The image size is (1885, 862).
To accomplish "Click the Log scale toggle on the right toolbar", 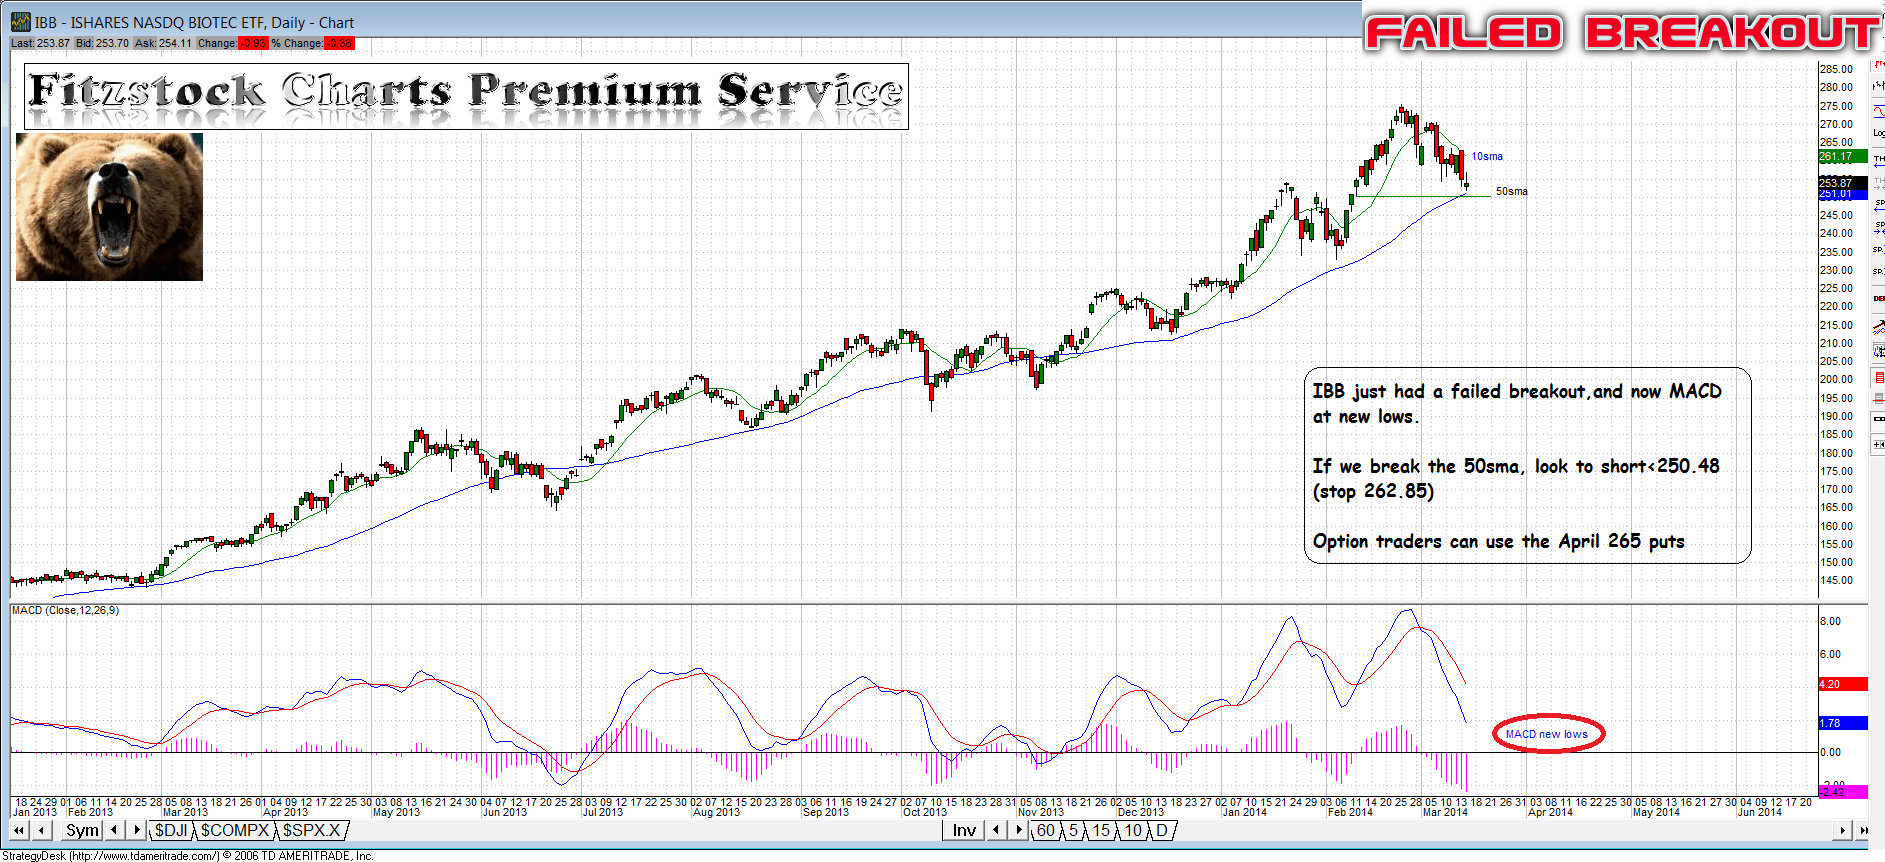I will point(1878,133).
